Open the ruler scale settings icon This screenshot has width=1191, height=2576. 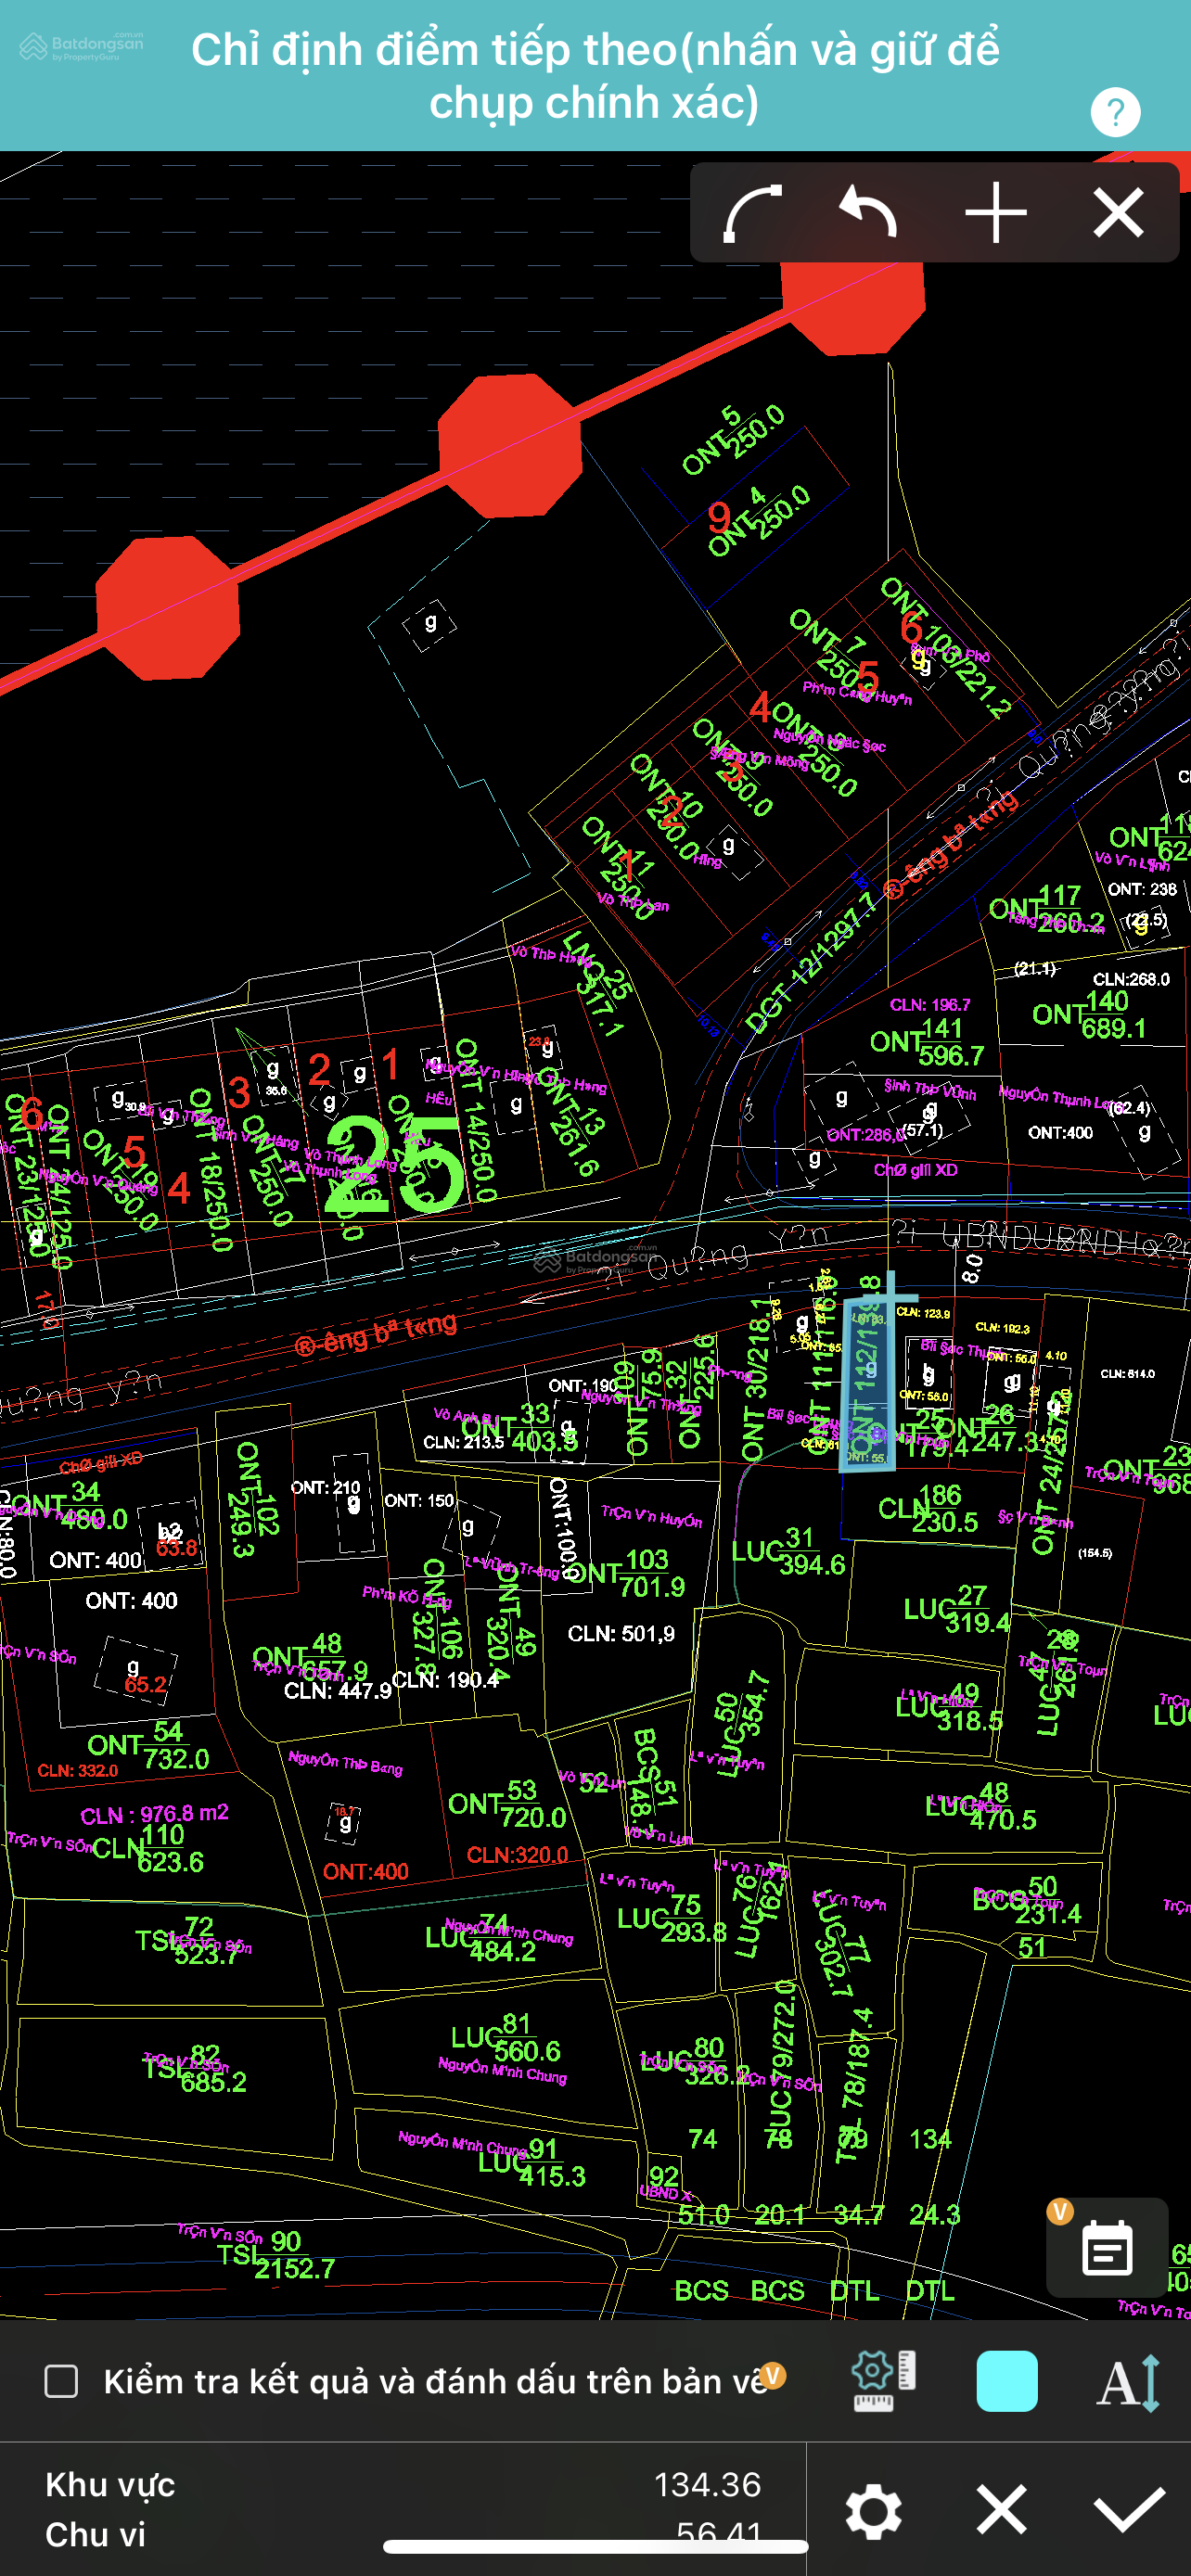click(882, 2381)
